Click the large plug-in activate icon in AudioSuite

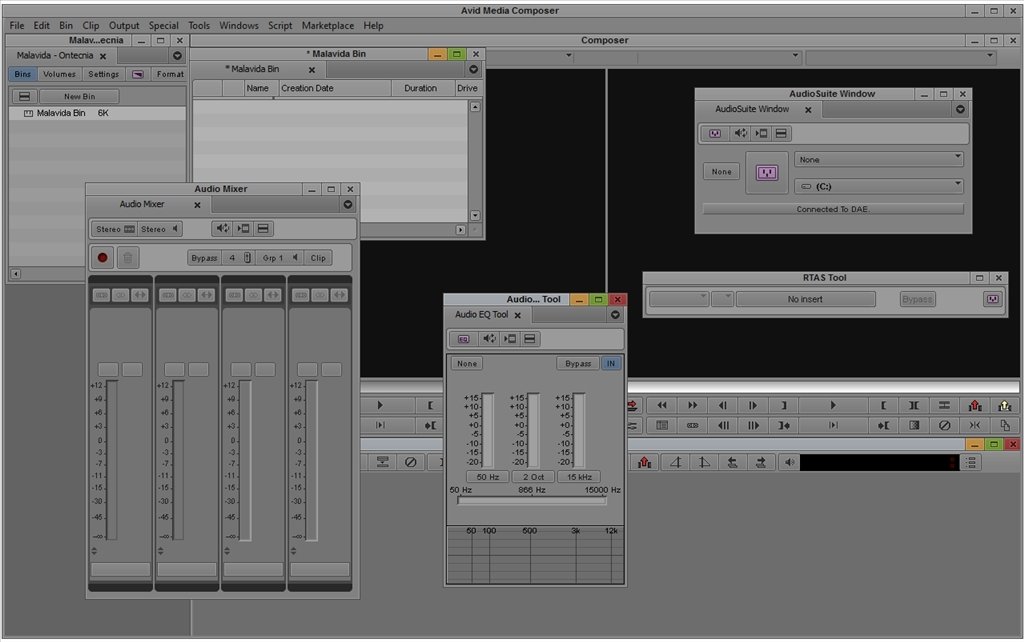[x=767, y=172]
